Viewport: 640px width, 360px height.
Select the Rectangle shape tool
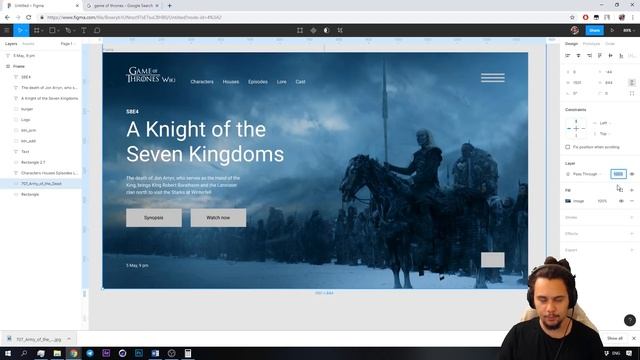[52, 30]
